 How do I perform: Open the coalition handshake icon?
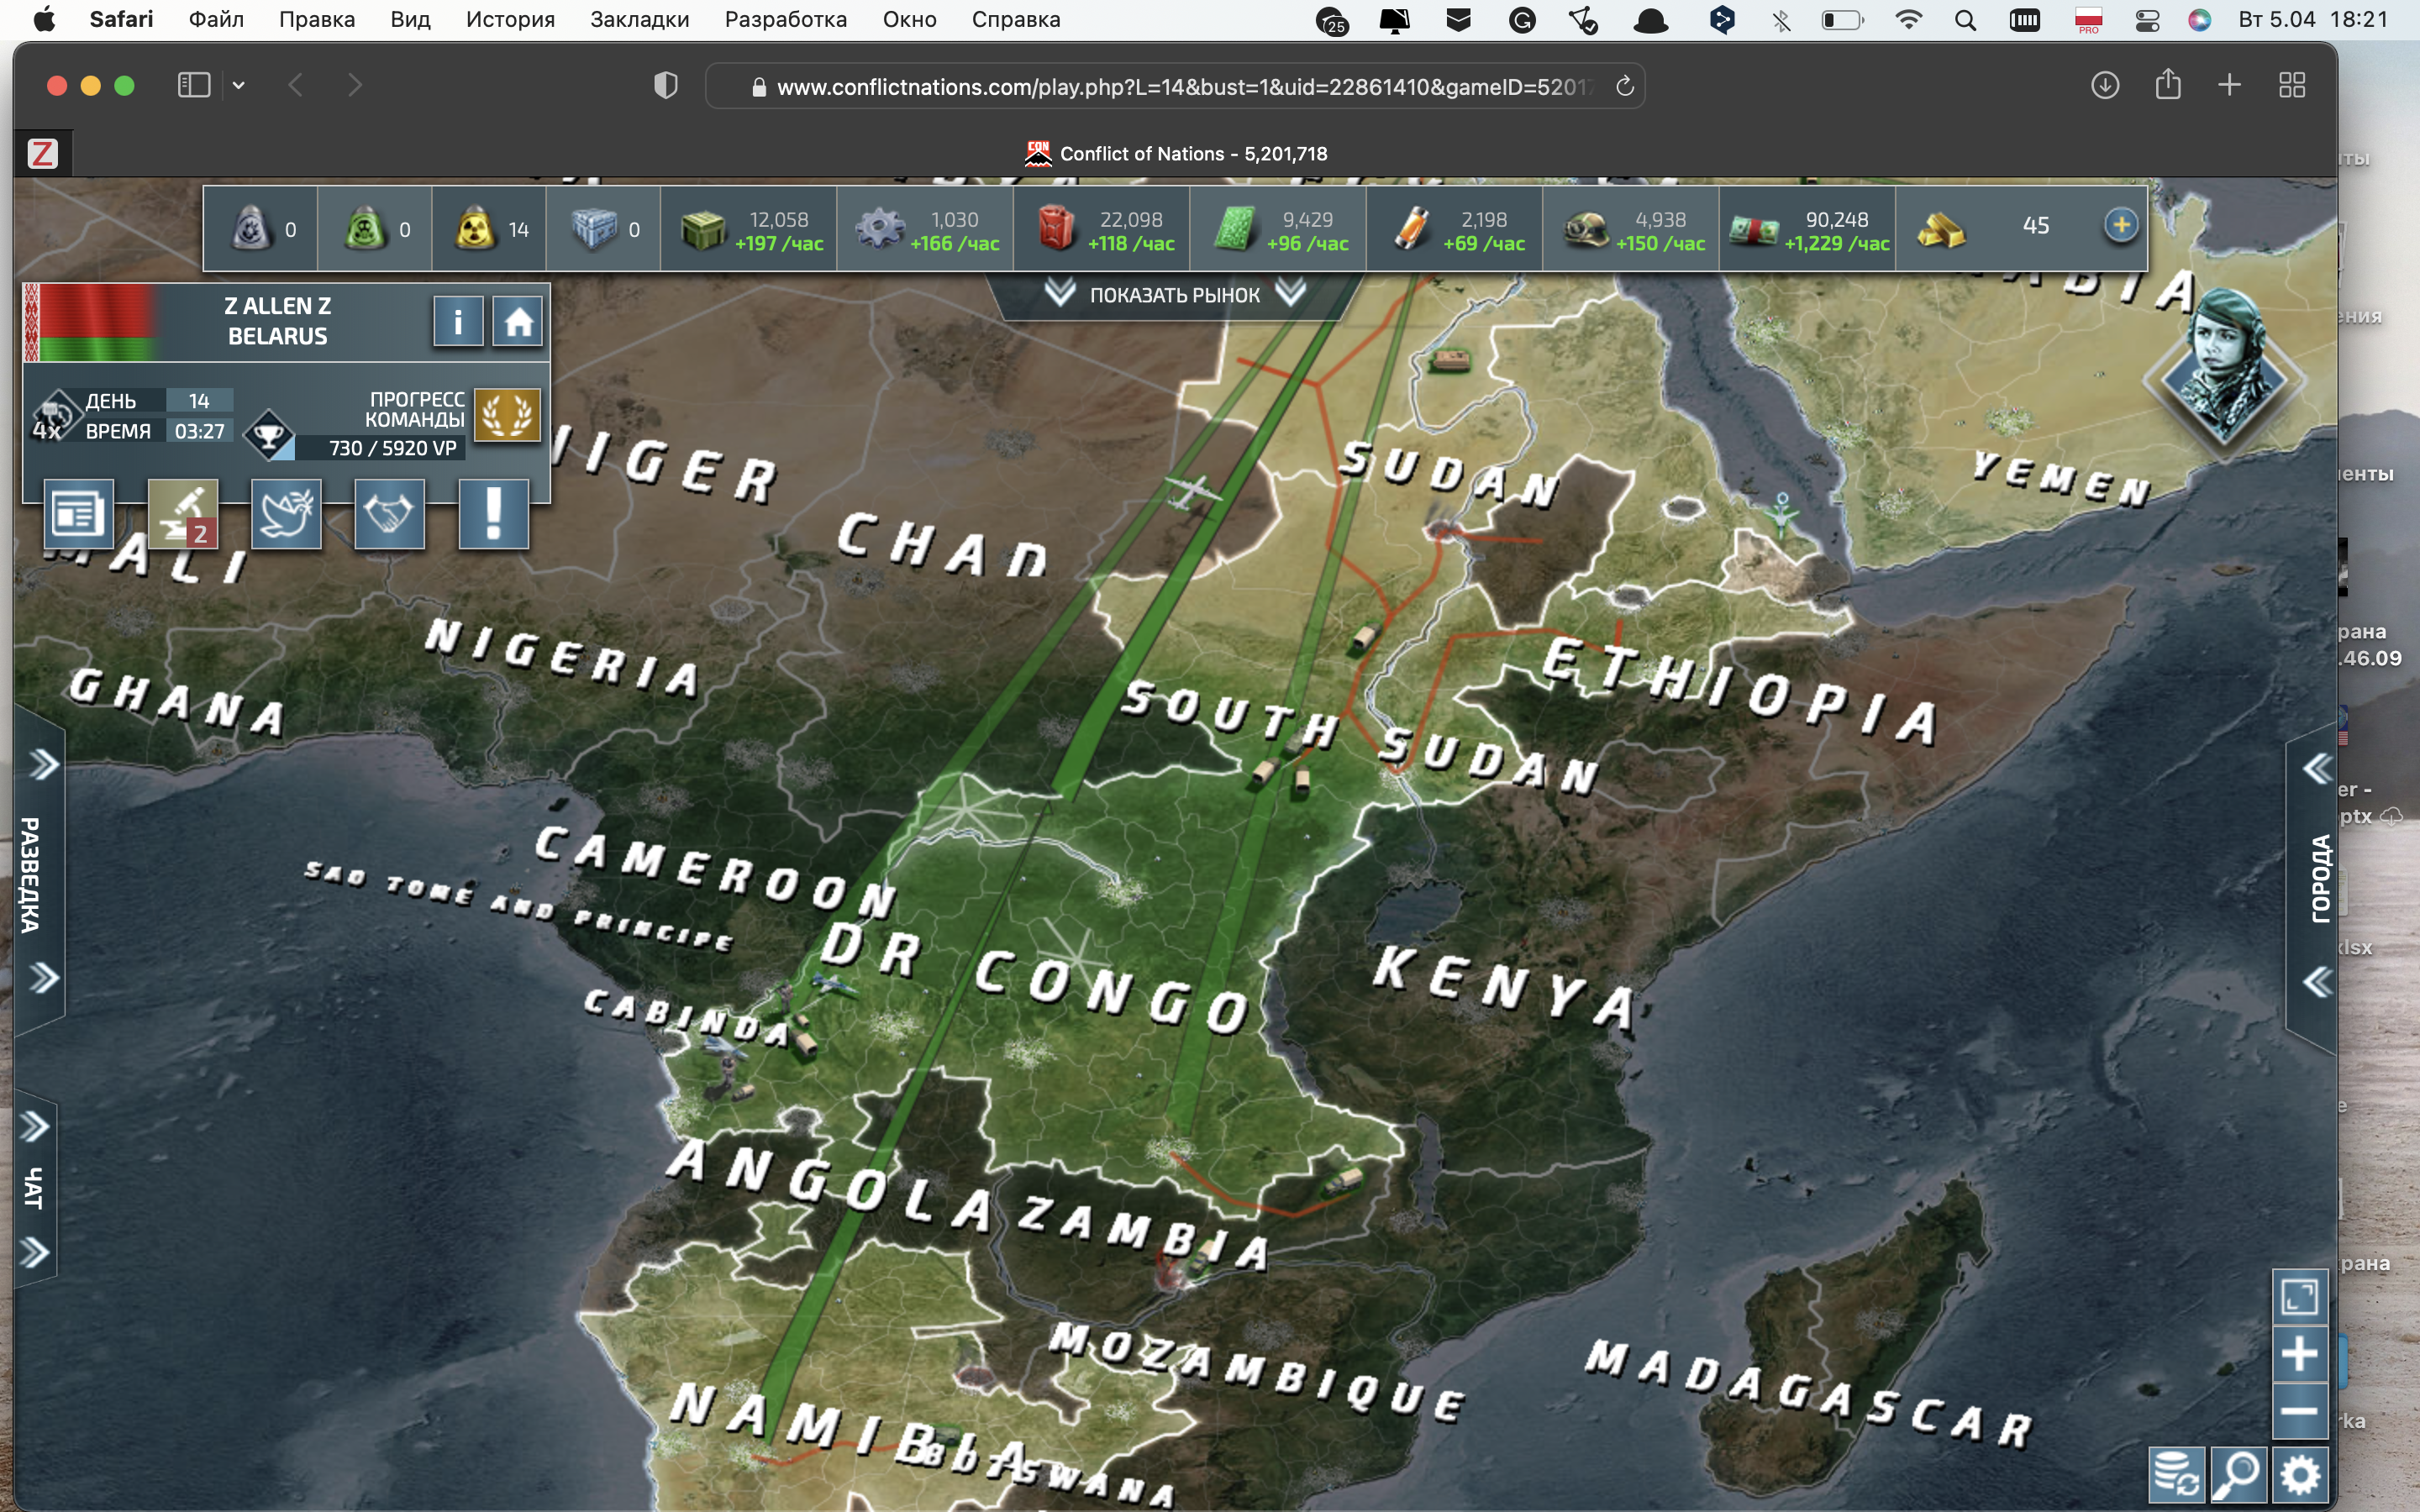[x=389, y=514]
